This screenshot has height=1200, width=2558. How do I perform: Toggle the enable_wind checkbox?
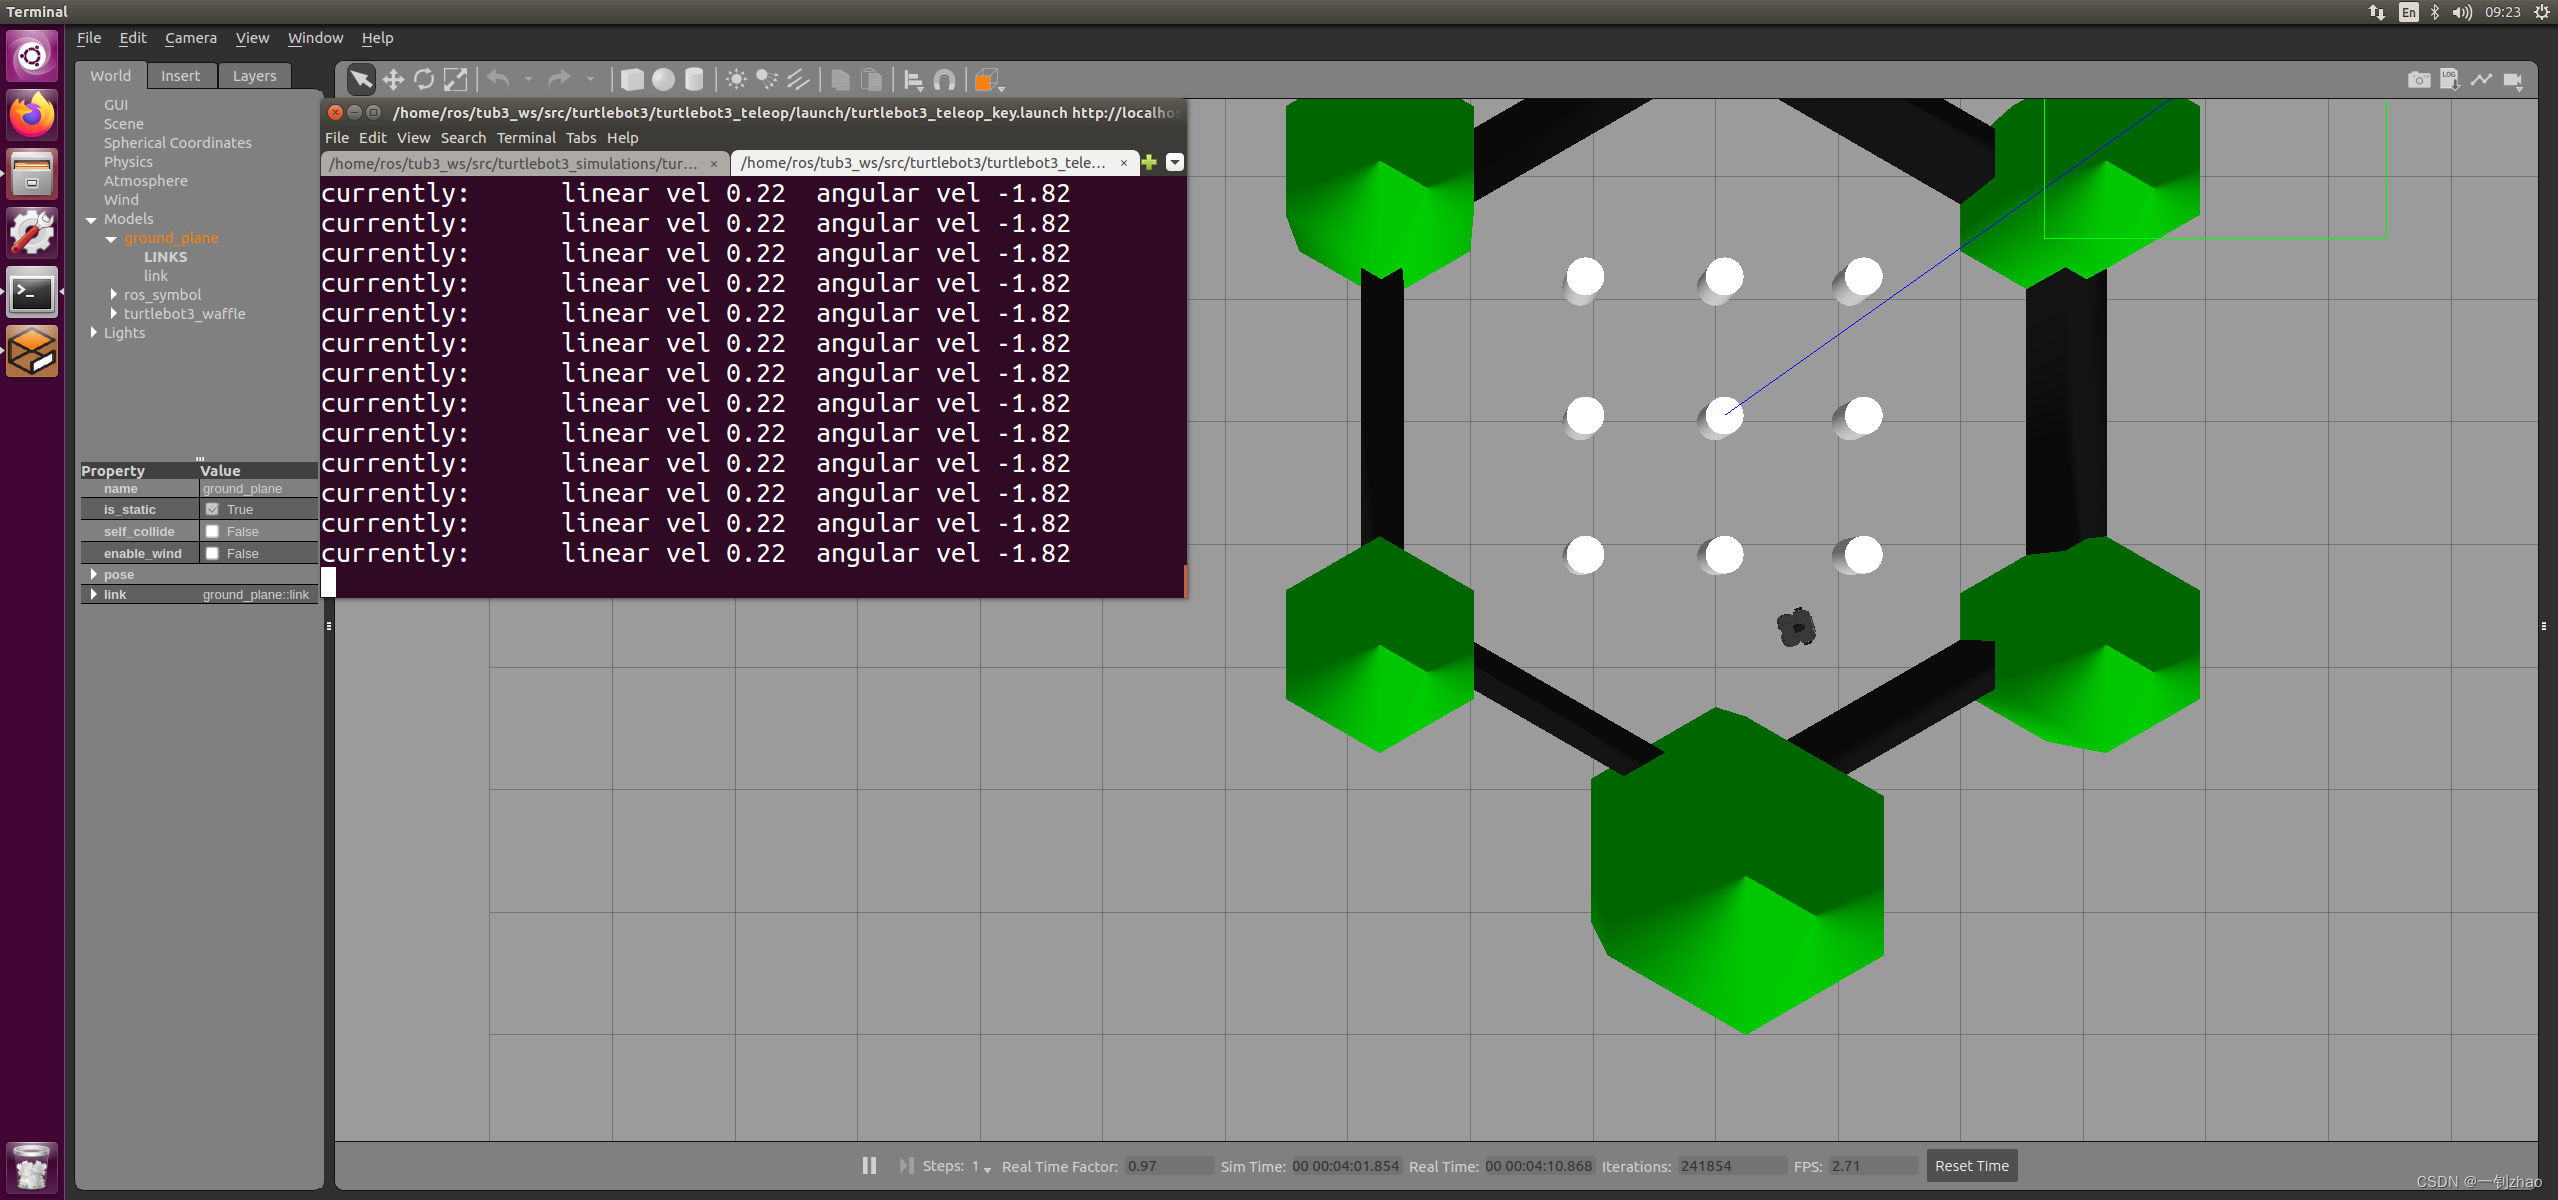[x=212, y=554]
